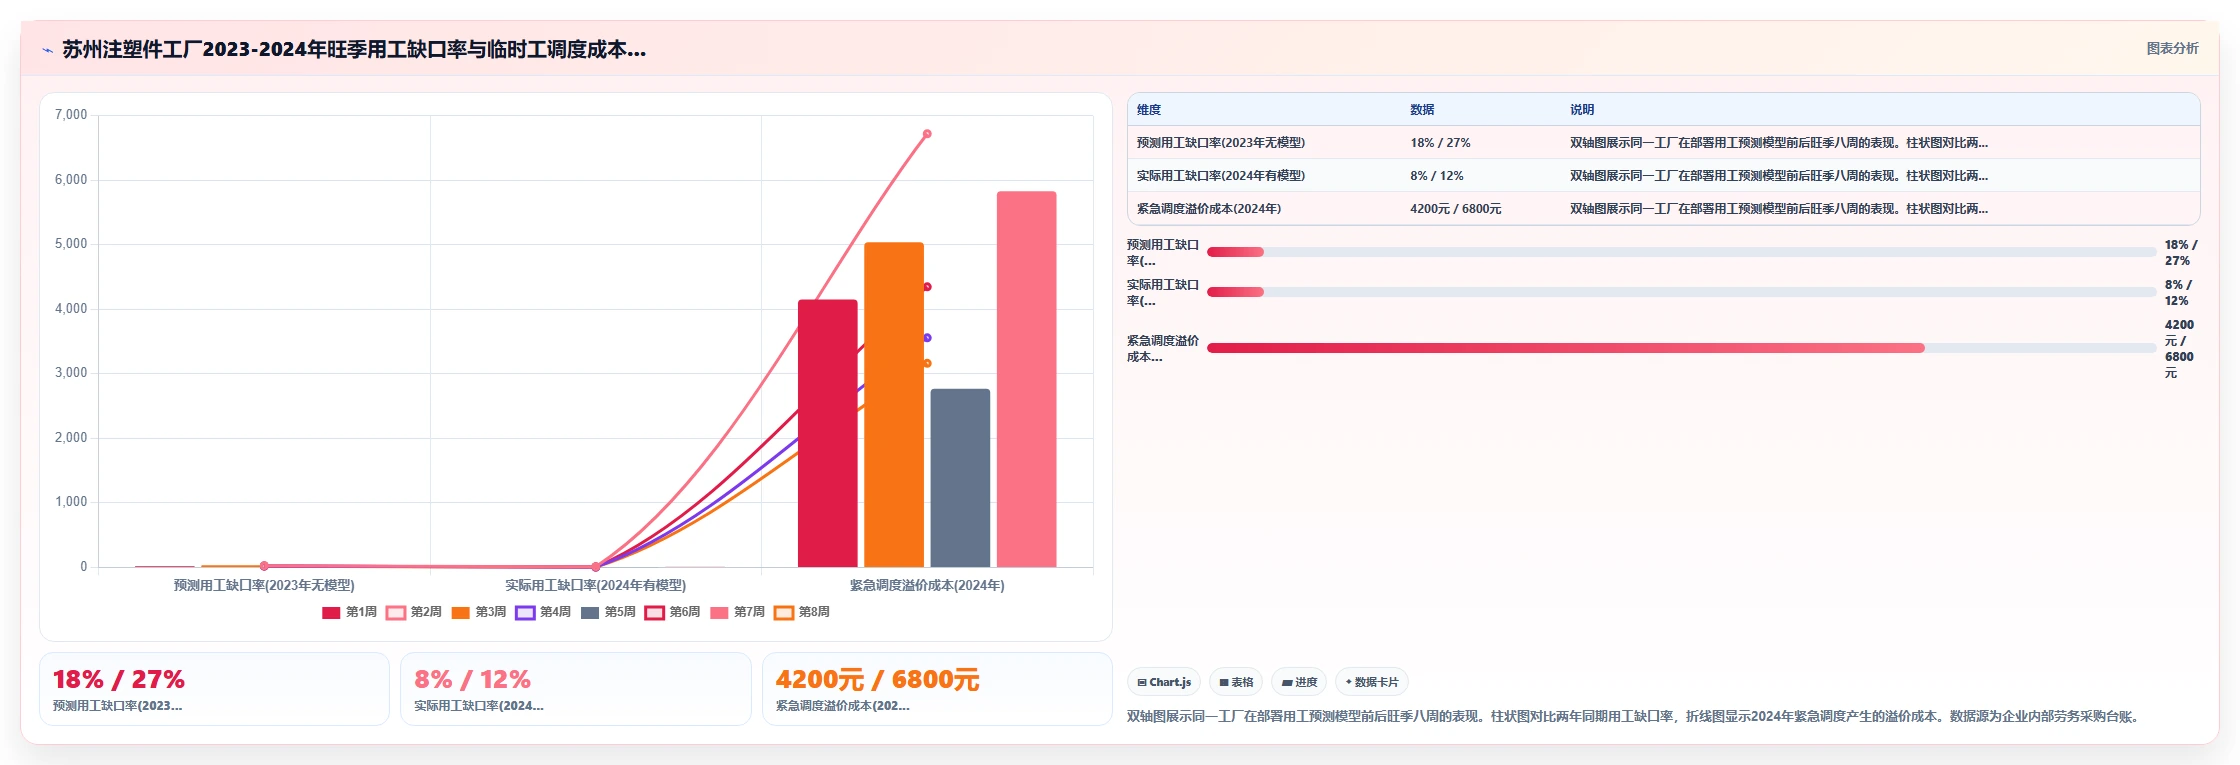Viewport: 2240px width, 765px height.
Task: Open the 4200元 / 6800元 data card
Action: click(x=937, y=689)
